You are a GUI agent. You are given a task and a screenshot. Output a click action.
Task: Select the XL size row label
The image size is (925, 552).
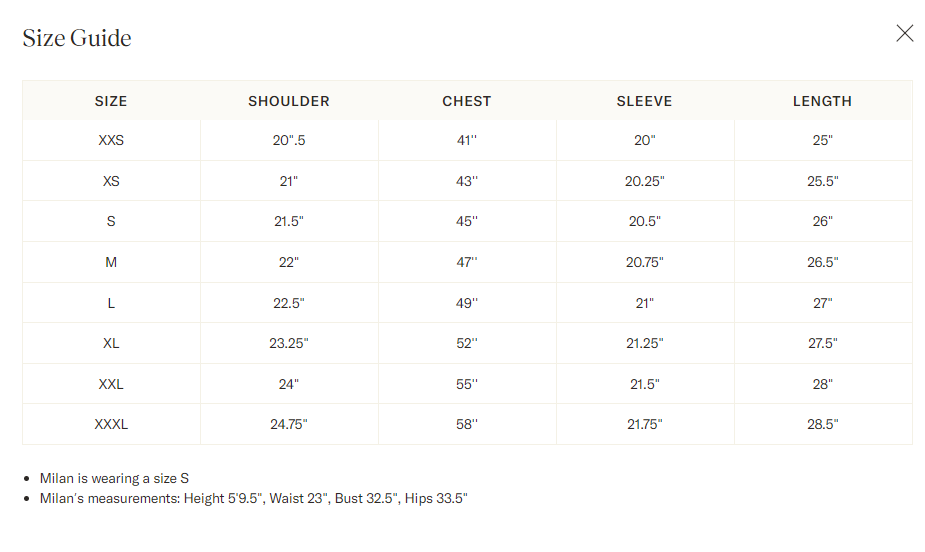111,343
